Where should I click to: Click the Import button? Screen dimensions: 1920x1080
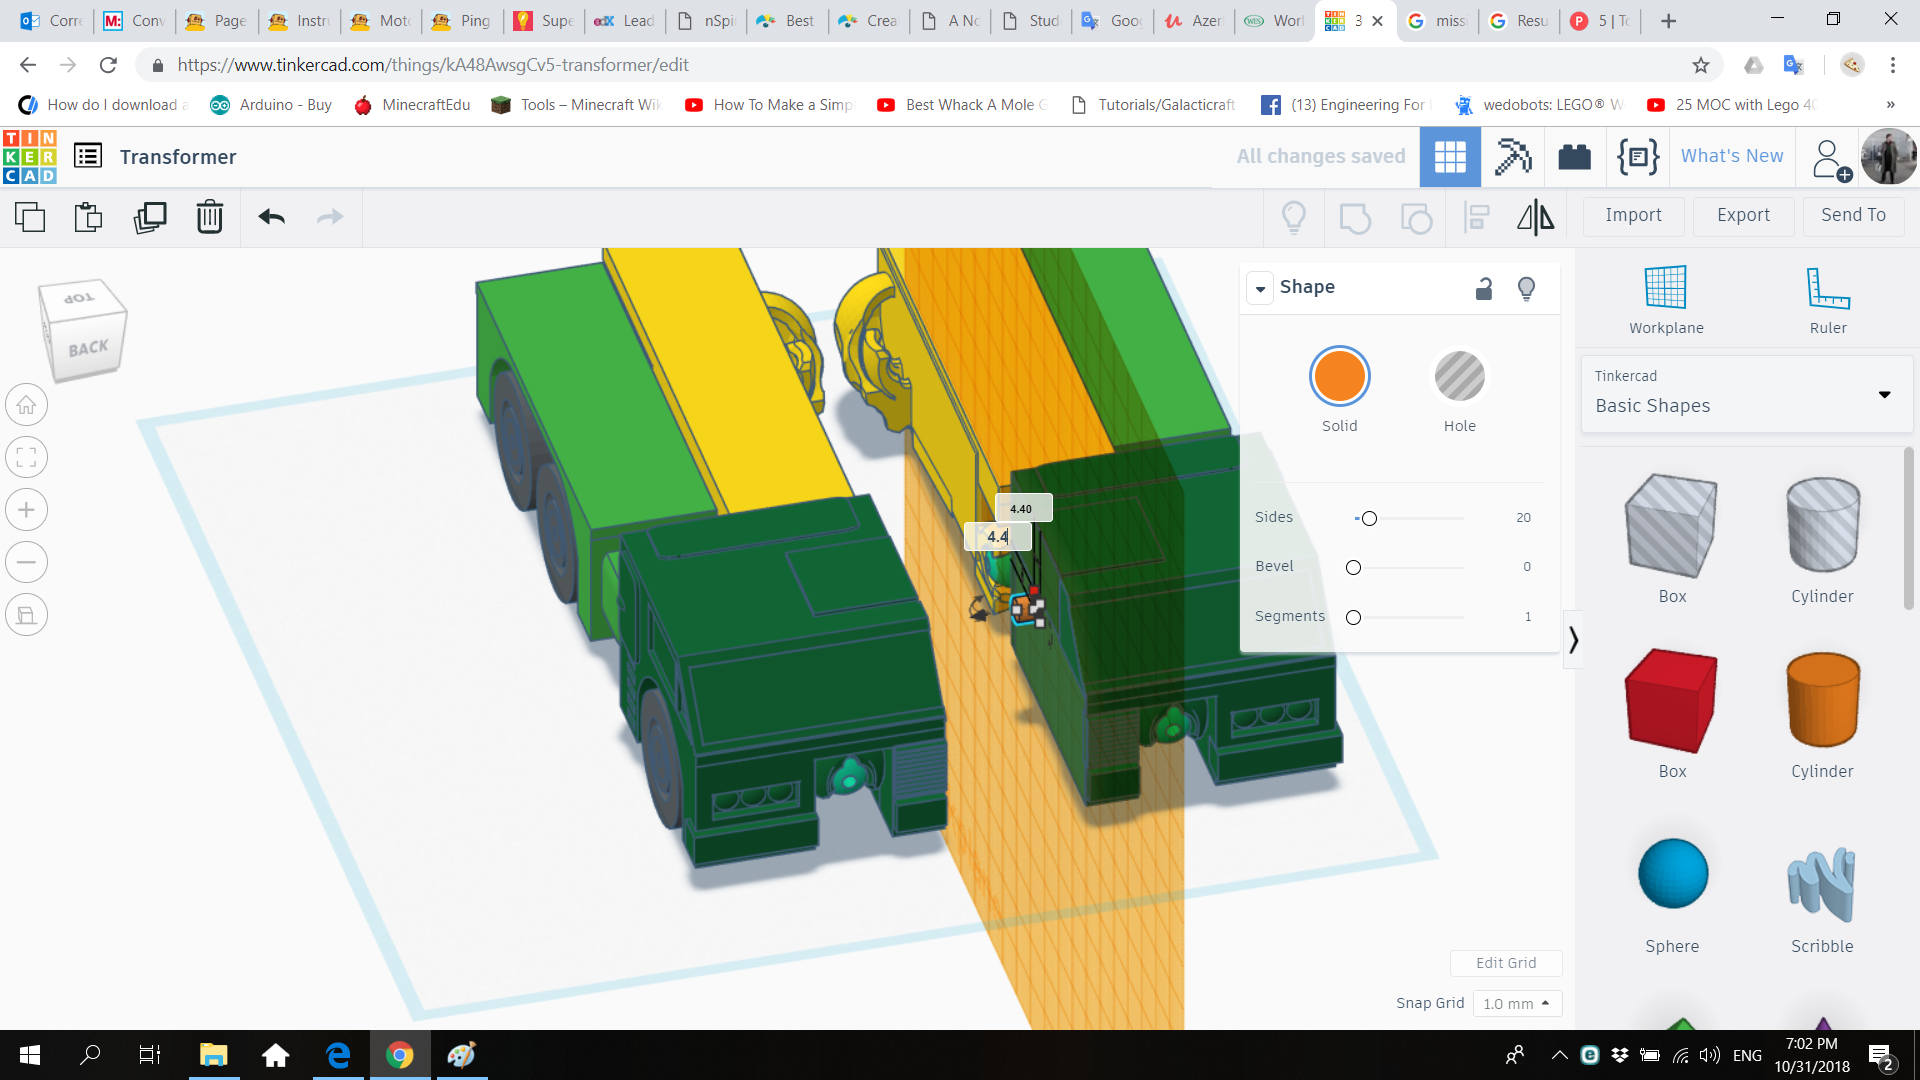pos(1632,216)
